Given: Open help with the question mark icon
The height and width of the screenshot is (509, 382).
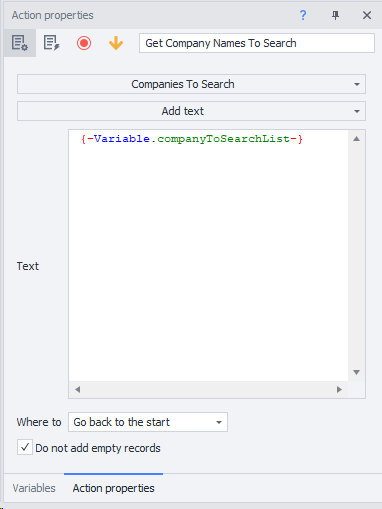Looking at the screenshot, I should [x=303, y=15].
